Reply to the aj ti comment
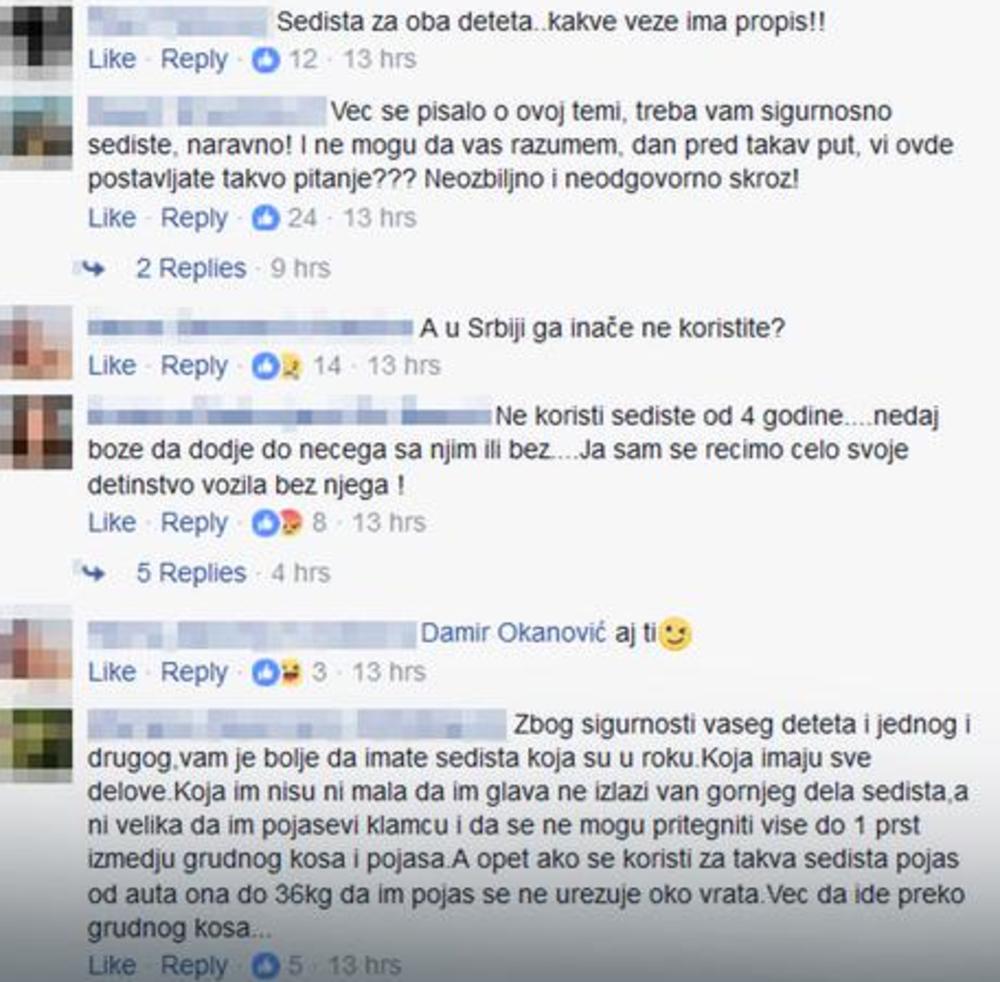The height and width of the screenshot is (982, 1000). [194, 672]
